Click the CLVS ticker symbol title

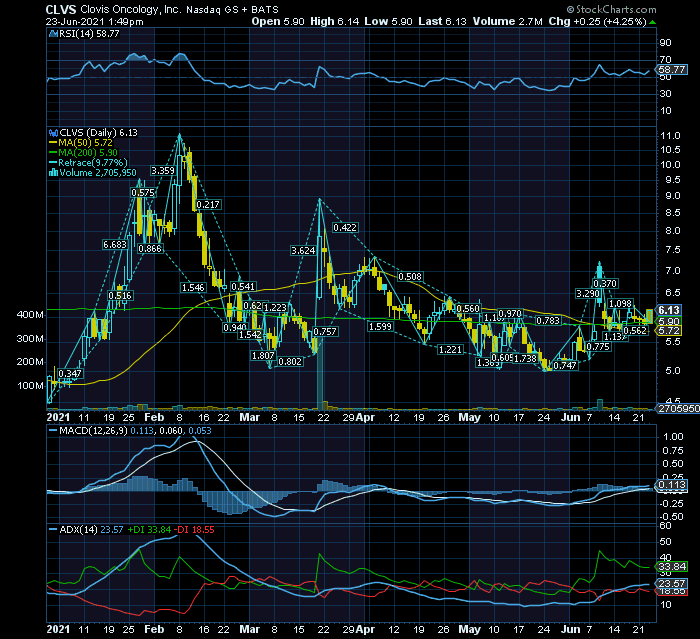(61, 9)
